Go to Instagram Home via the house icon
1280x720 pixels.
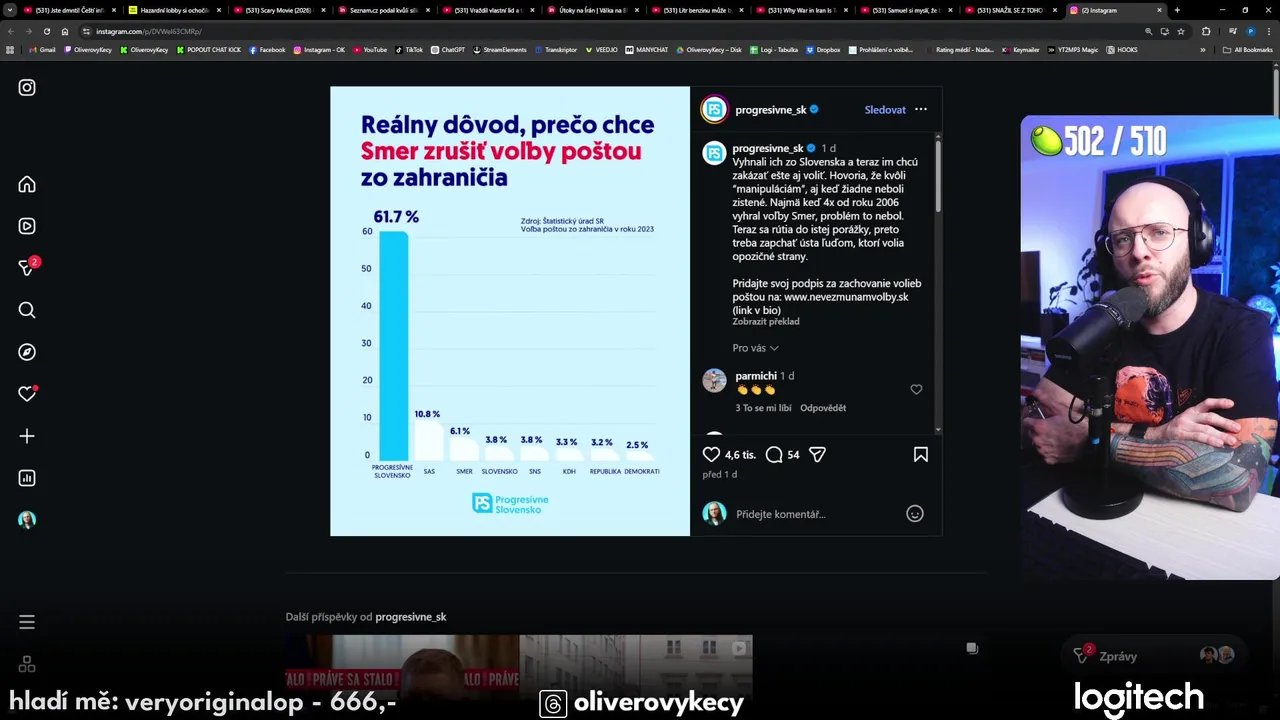point(27,184)
